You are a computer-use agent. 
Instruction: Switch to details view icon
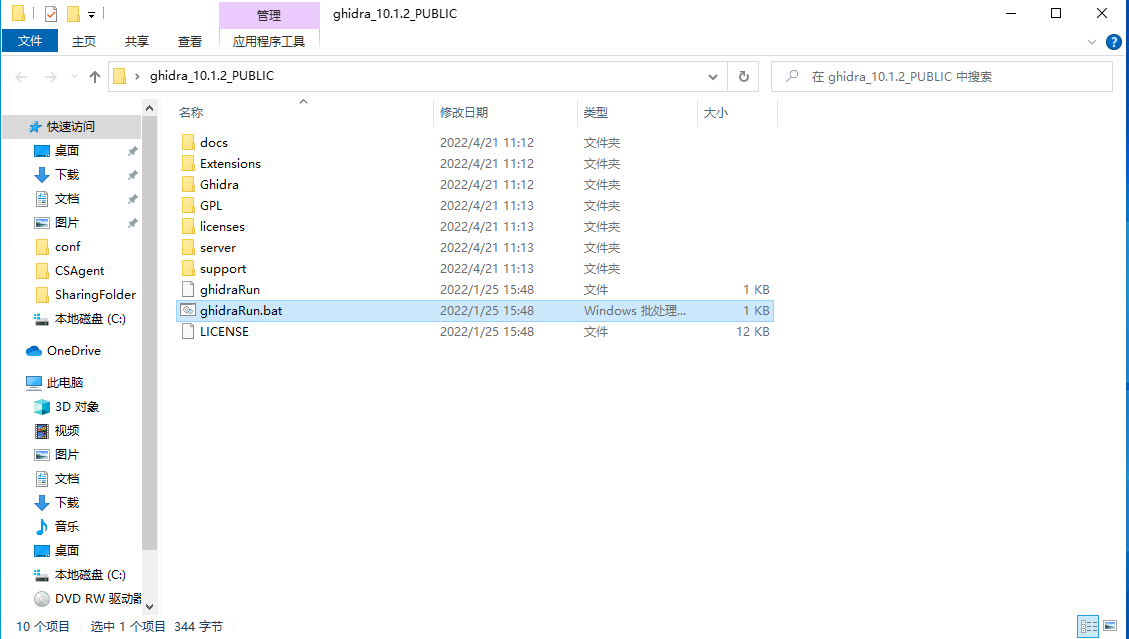(1088, 626)
